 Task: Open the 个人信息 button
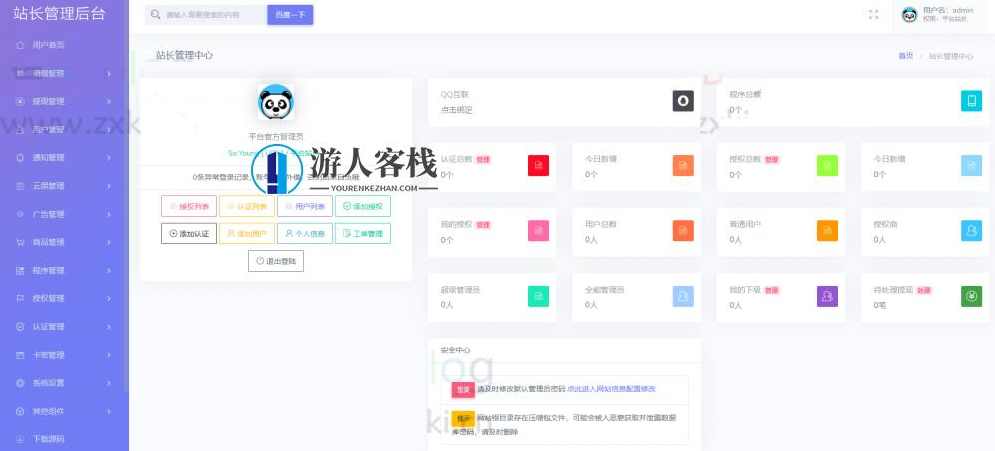[x=305, y=233]
